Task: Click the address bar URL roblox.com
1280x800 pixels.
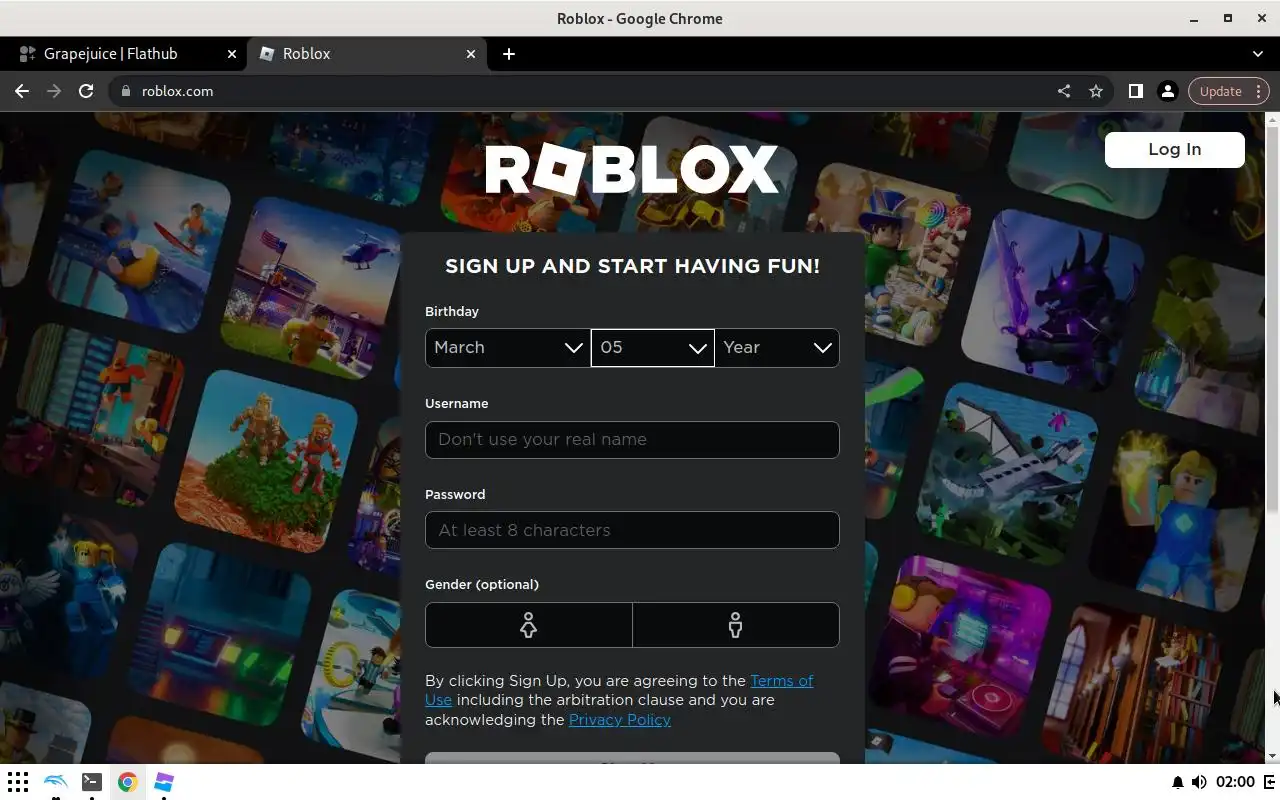Action: pos(177,91)
